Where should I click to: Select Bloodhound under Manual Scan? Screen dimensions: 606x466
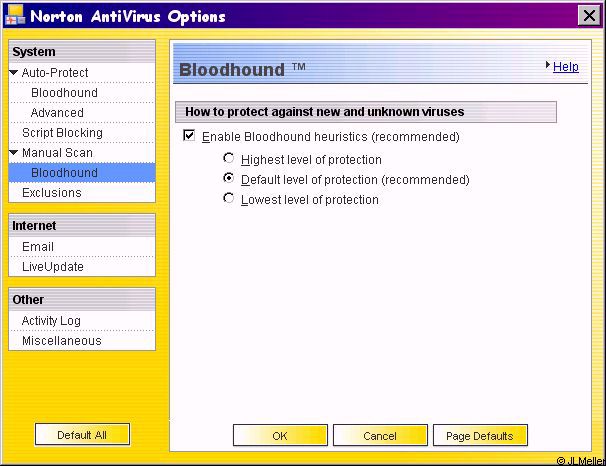coord(64,173)
